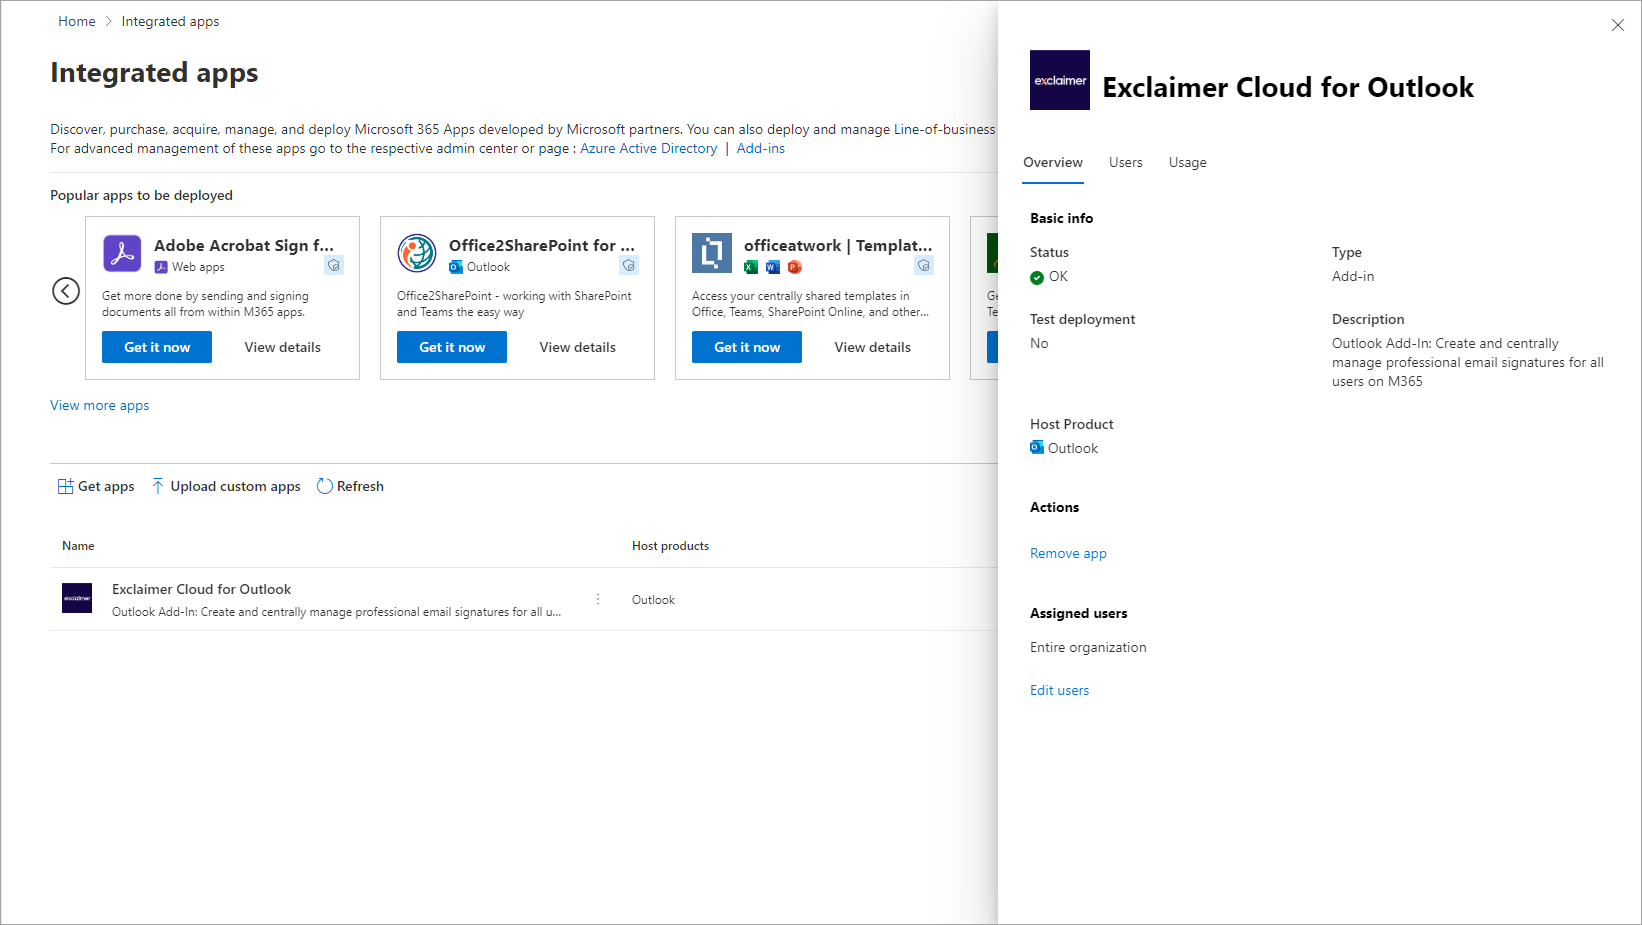
Task: Click the Office2SharePoint app logo
Action: pos(416,253)
